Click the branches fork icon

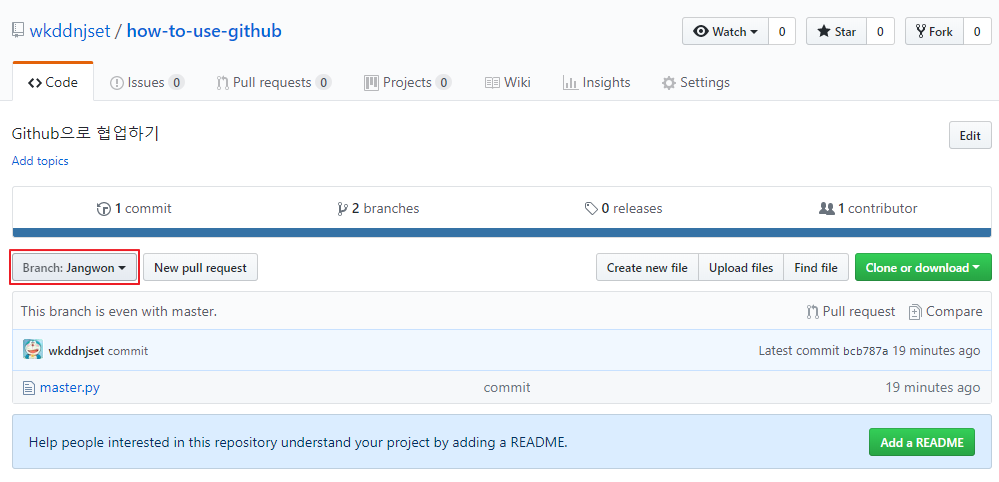(x=343, y=209)
